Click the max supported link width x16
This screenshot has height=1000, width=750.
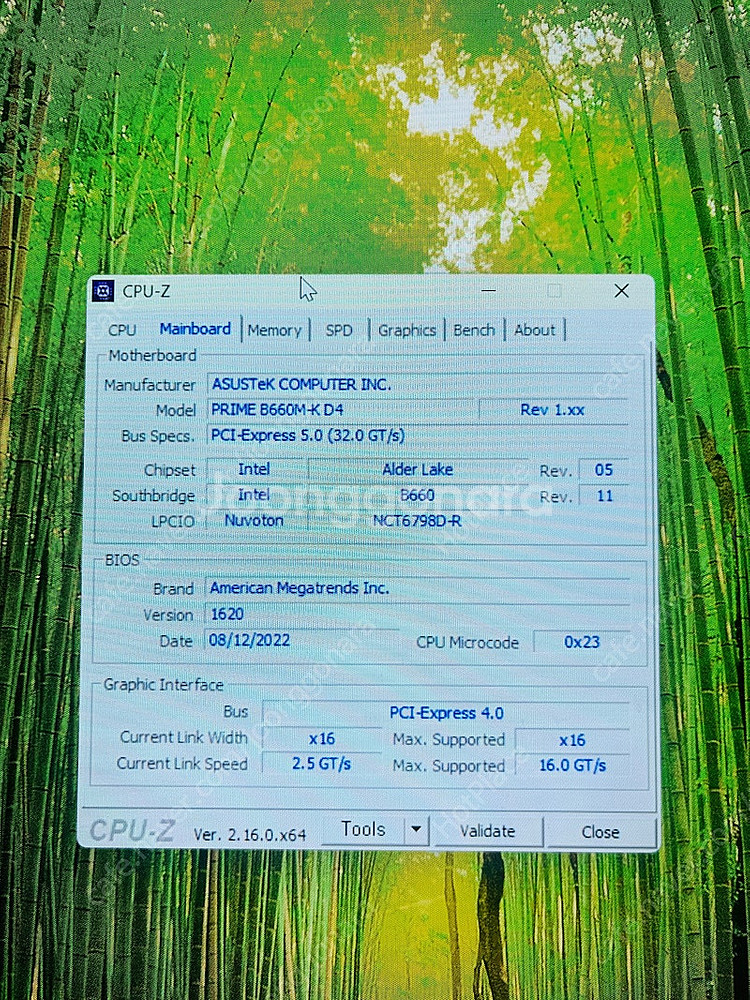tap(572, 740)
